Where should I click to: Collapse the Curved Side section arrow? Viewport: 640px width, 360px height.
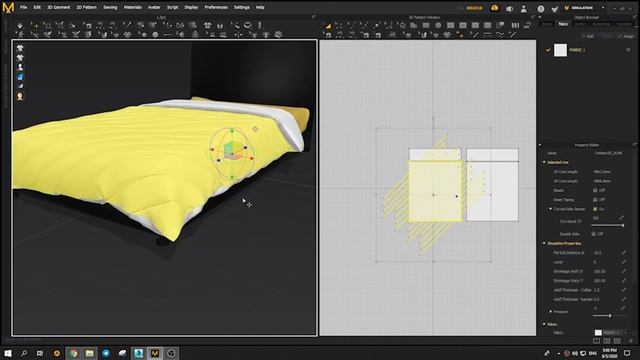pyautogui.click(x=550, y=209)
